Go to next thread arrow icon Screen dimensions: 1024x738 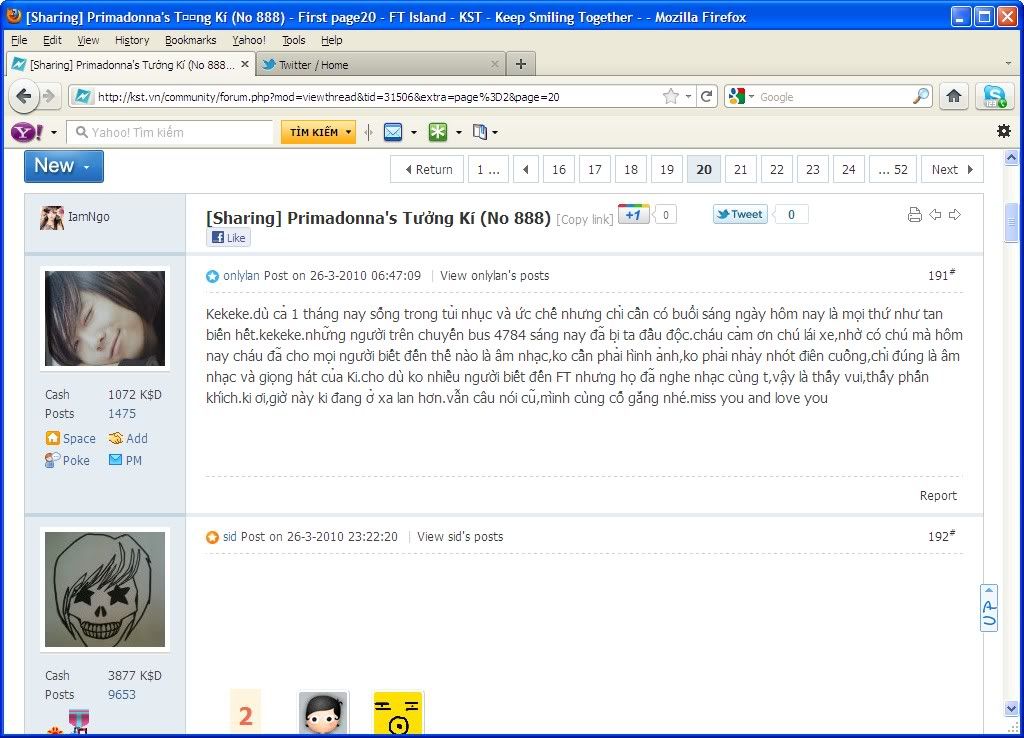pos(955,214)
